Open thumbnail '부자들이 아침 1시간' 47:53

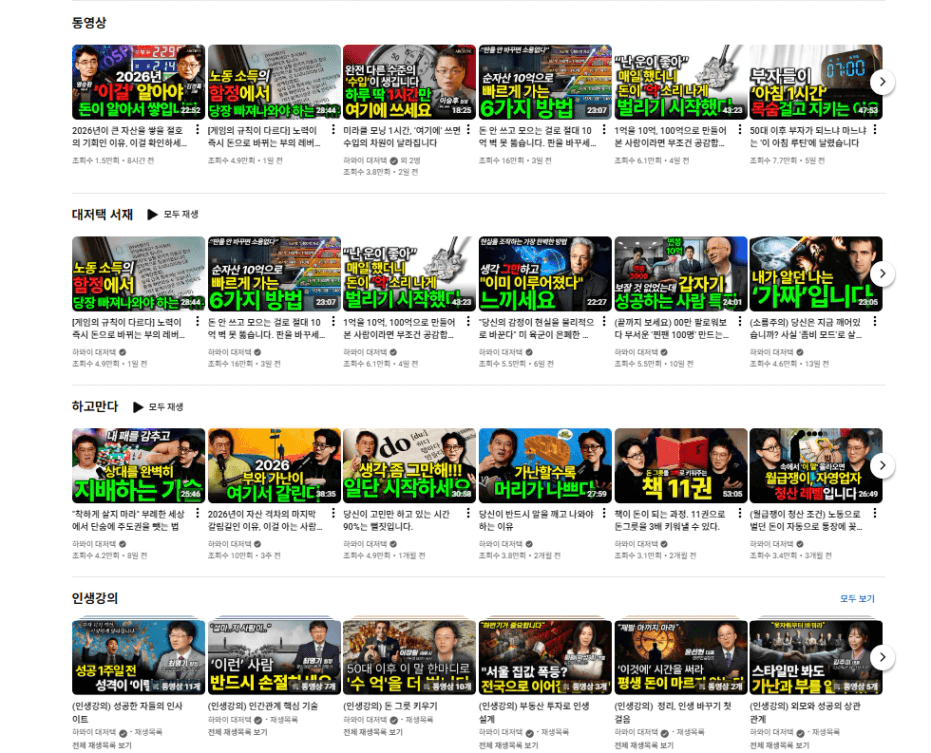pos(816,82)
